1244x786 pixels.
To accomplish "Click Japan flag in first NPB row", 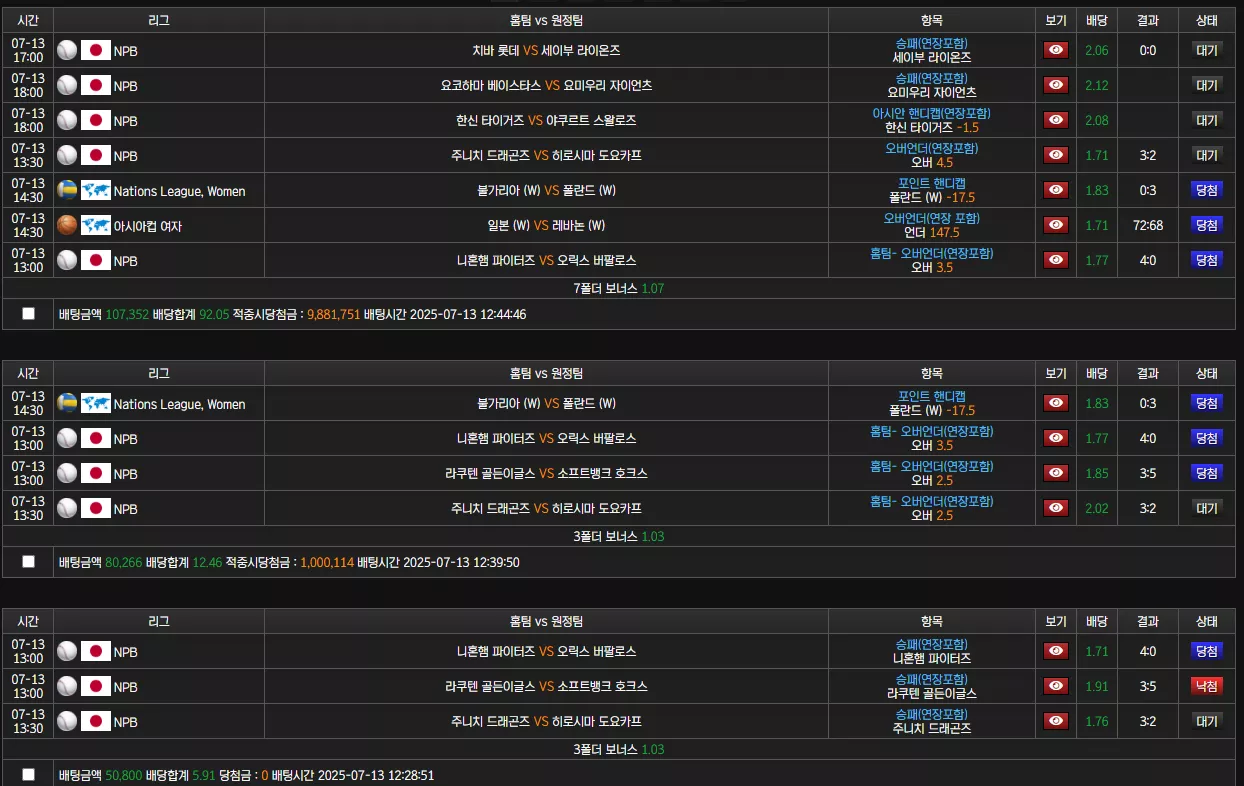I will pos(95,50).
